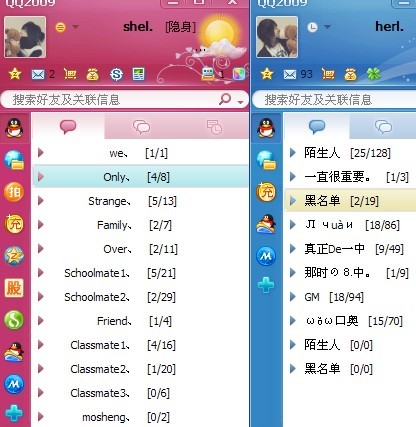Open the 93 unread mail icon
The height and width of the screenshot is (427, 416).
290,74
